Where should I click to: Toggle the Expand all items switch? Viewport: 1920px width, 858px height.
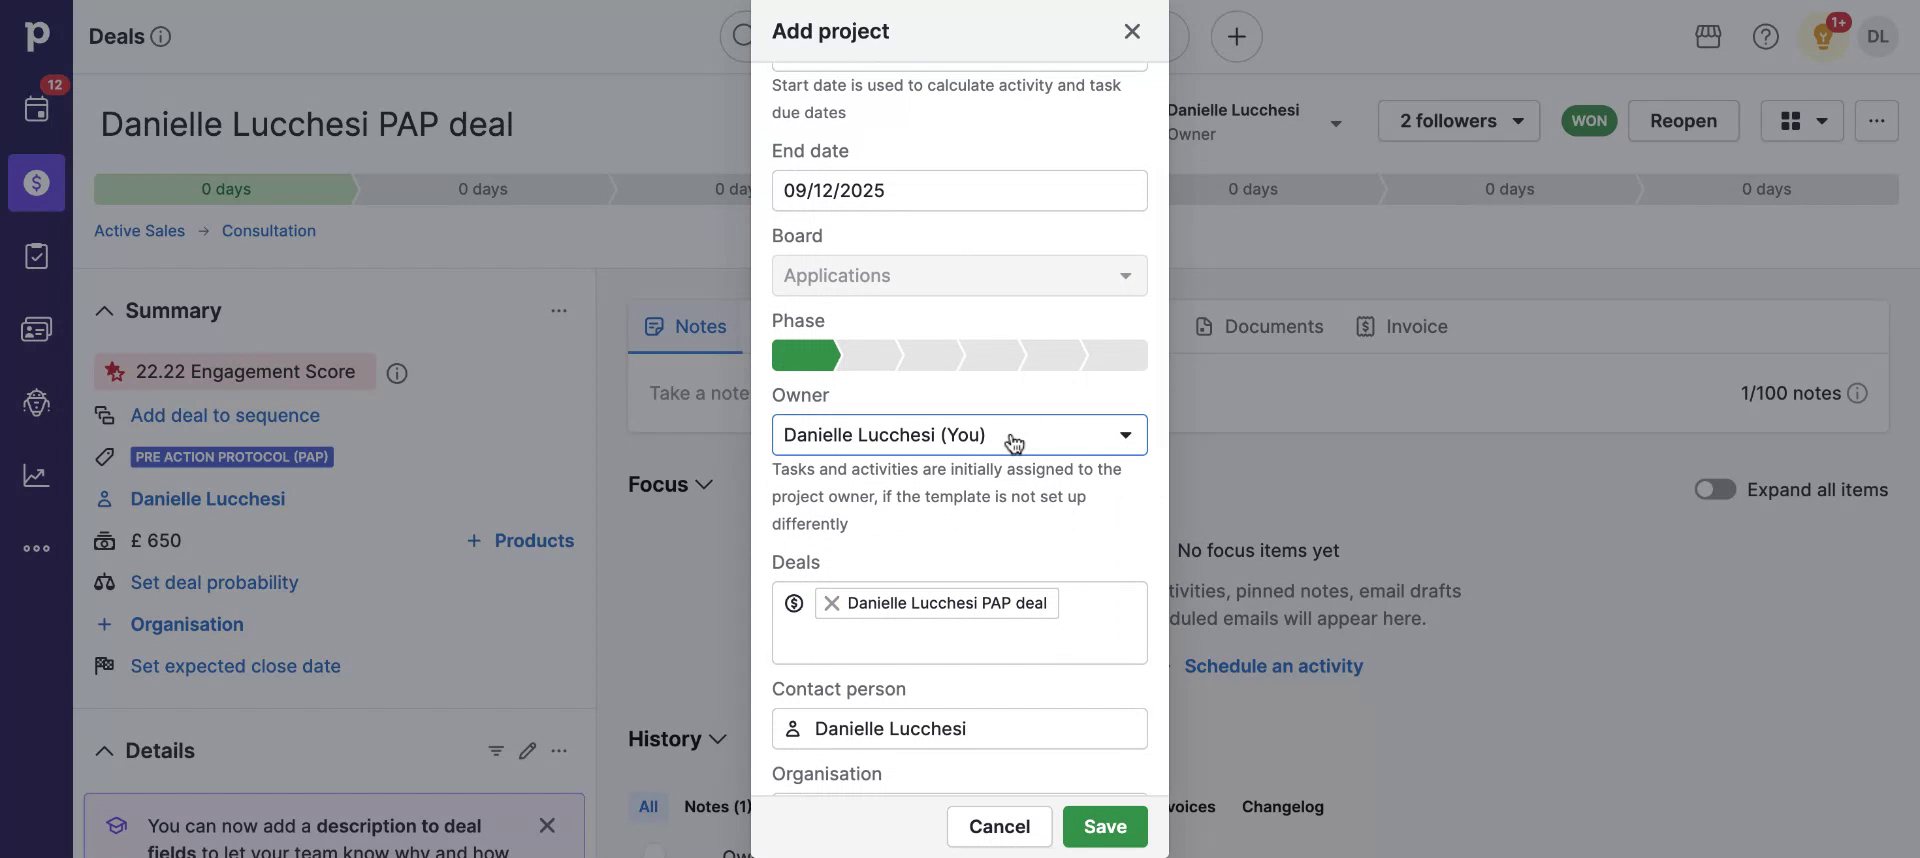[x=1715, y=490]
